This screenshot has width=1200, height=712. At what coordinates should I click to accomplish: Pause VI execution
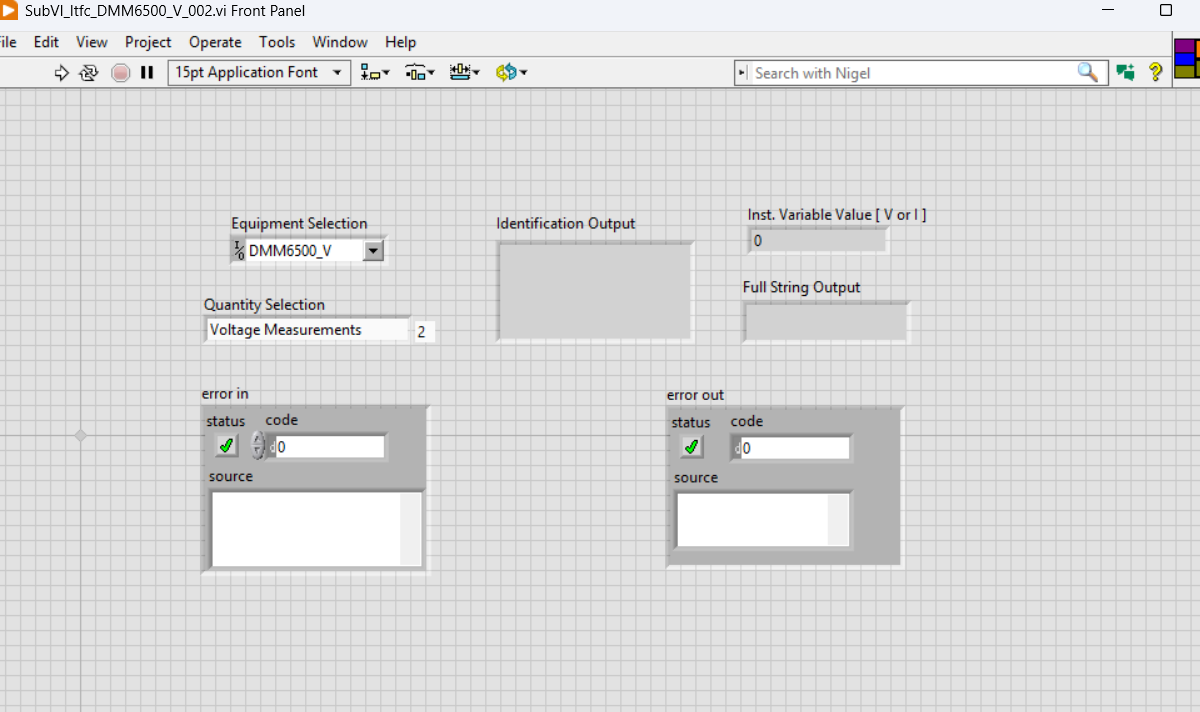pyautogui.click(x=147, y=72)
